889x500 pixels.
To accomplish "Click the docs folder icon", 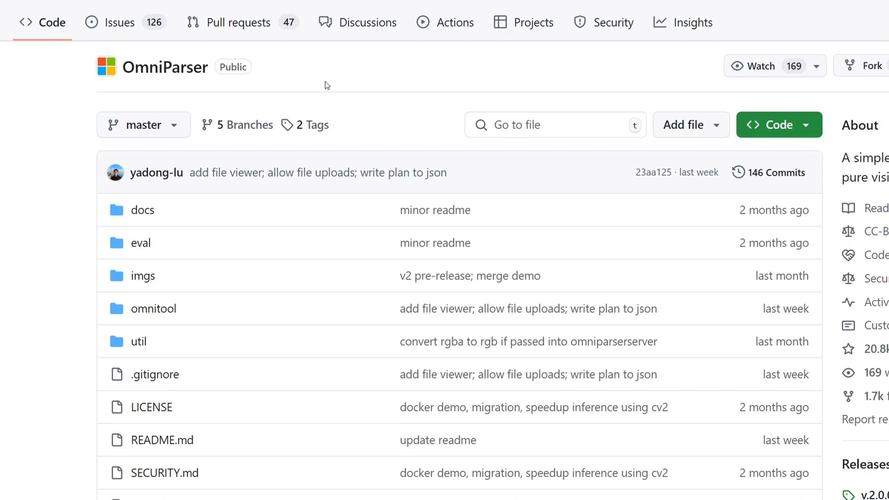I will (x=117, y=210).
